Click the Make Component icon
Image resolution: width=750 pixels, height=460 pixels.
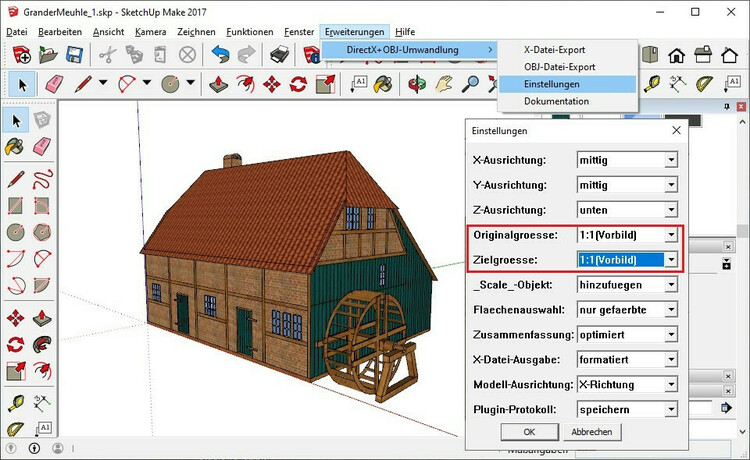(x=42, y=120)
